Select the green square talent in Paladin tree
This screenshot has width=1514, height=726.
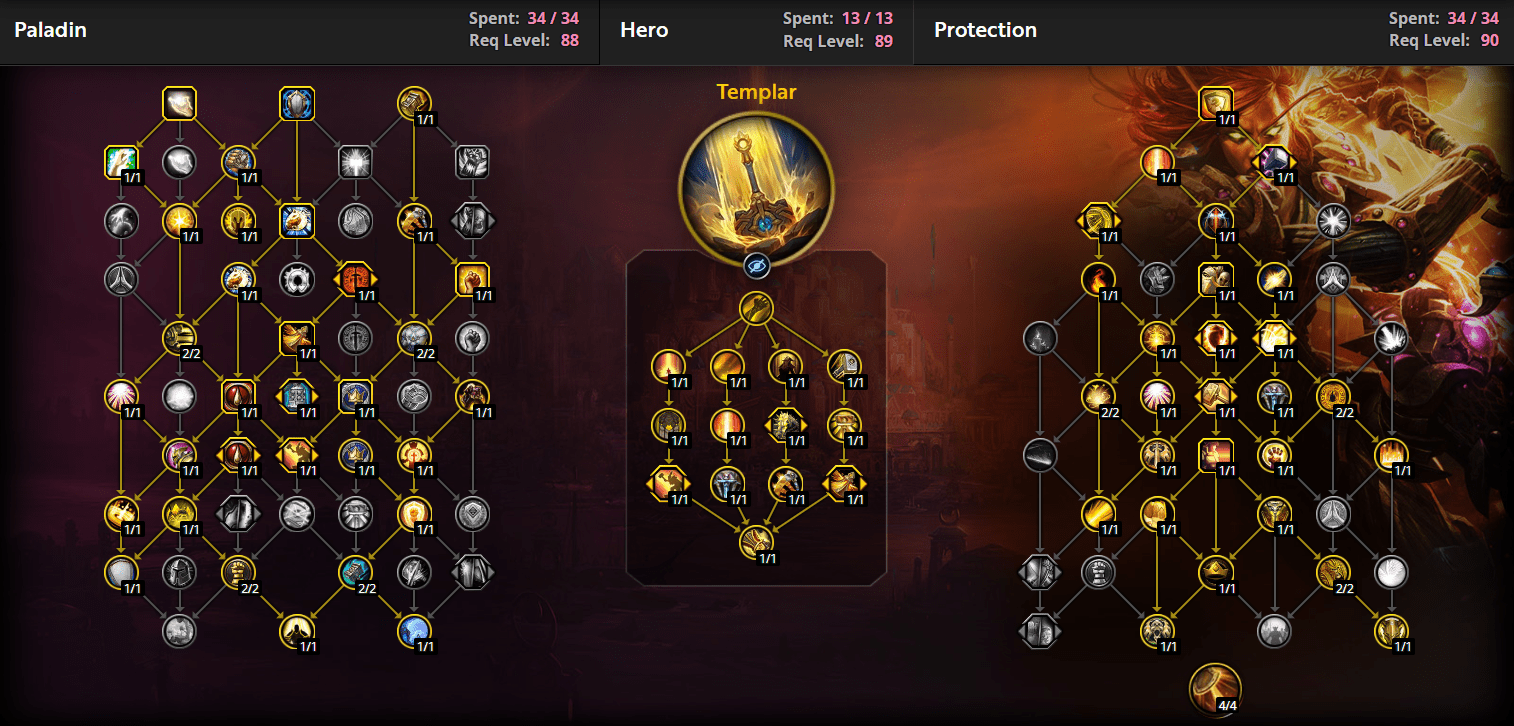(120, 162)
